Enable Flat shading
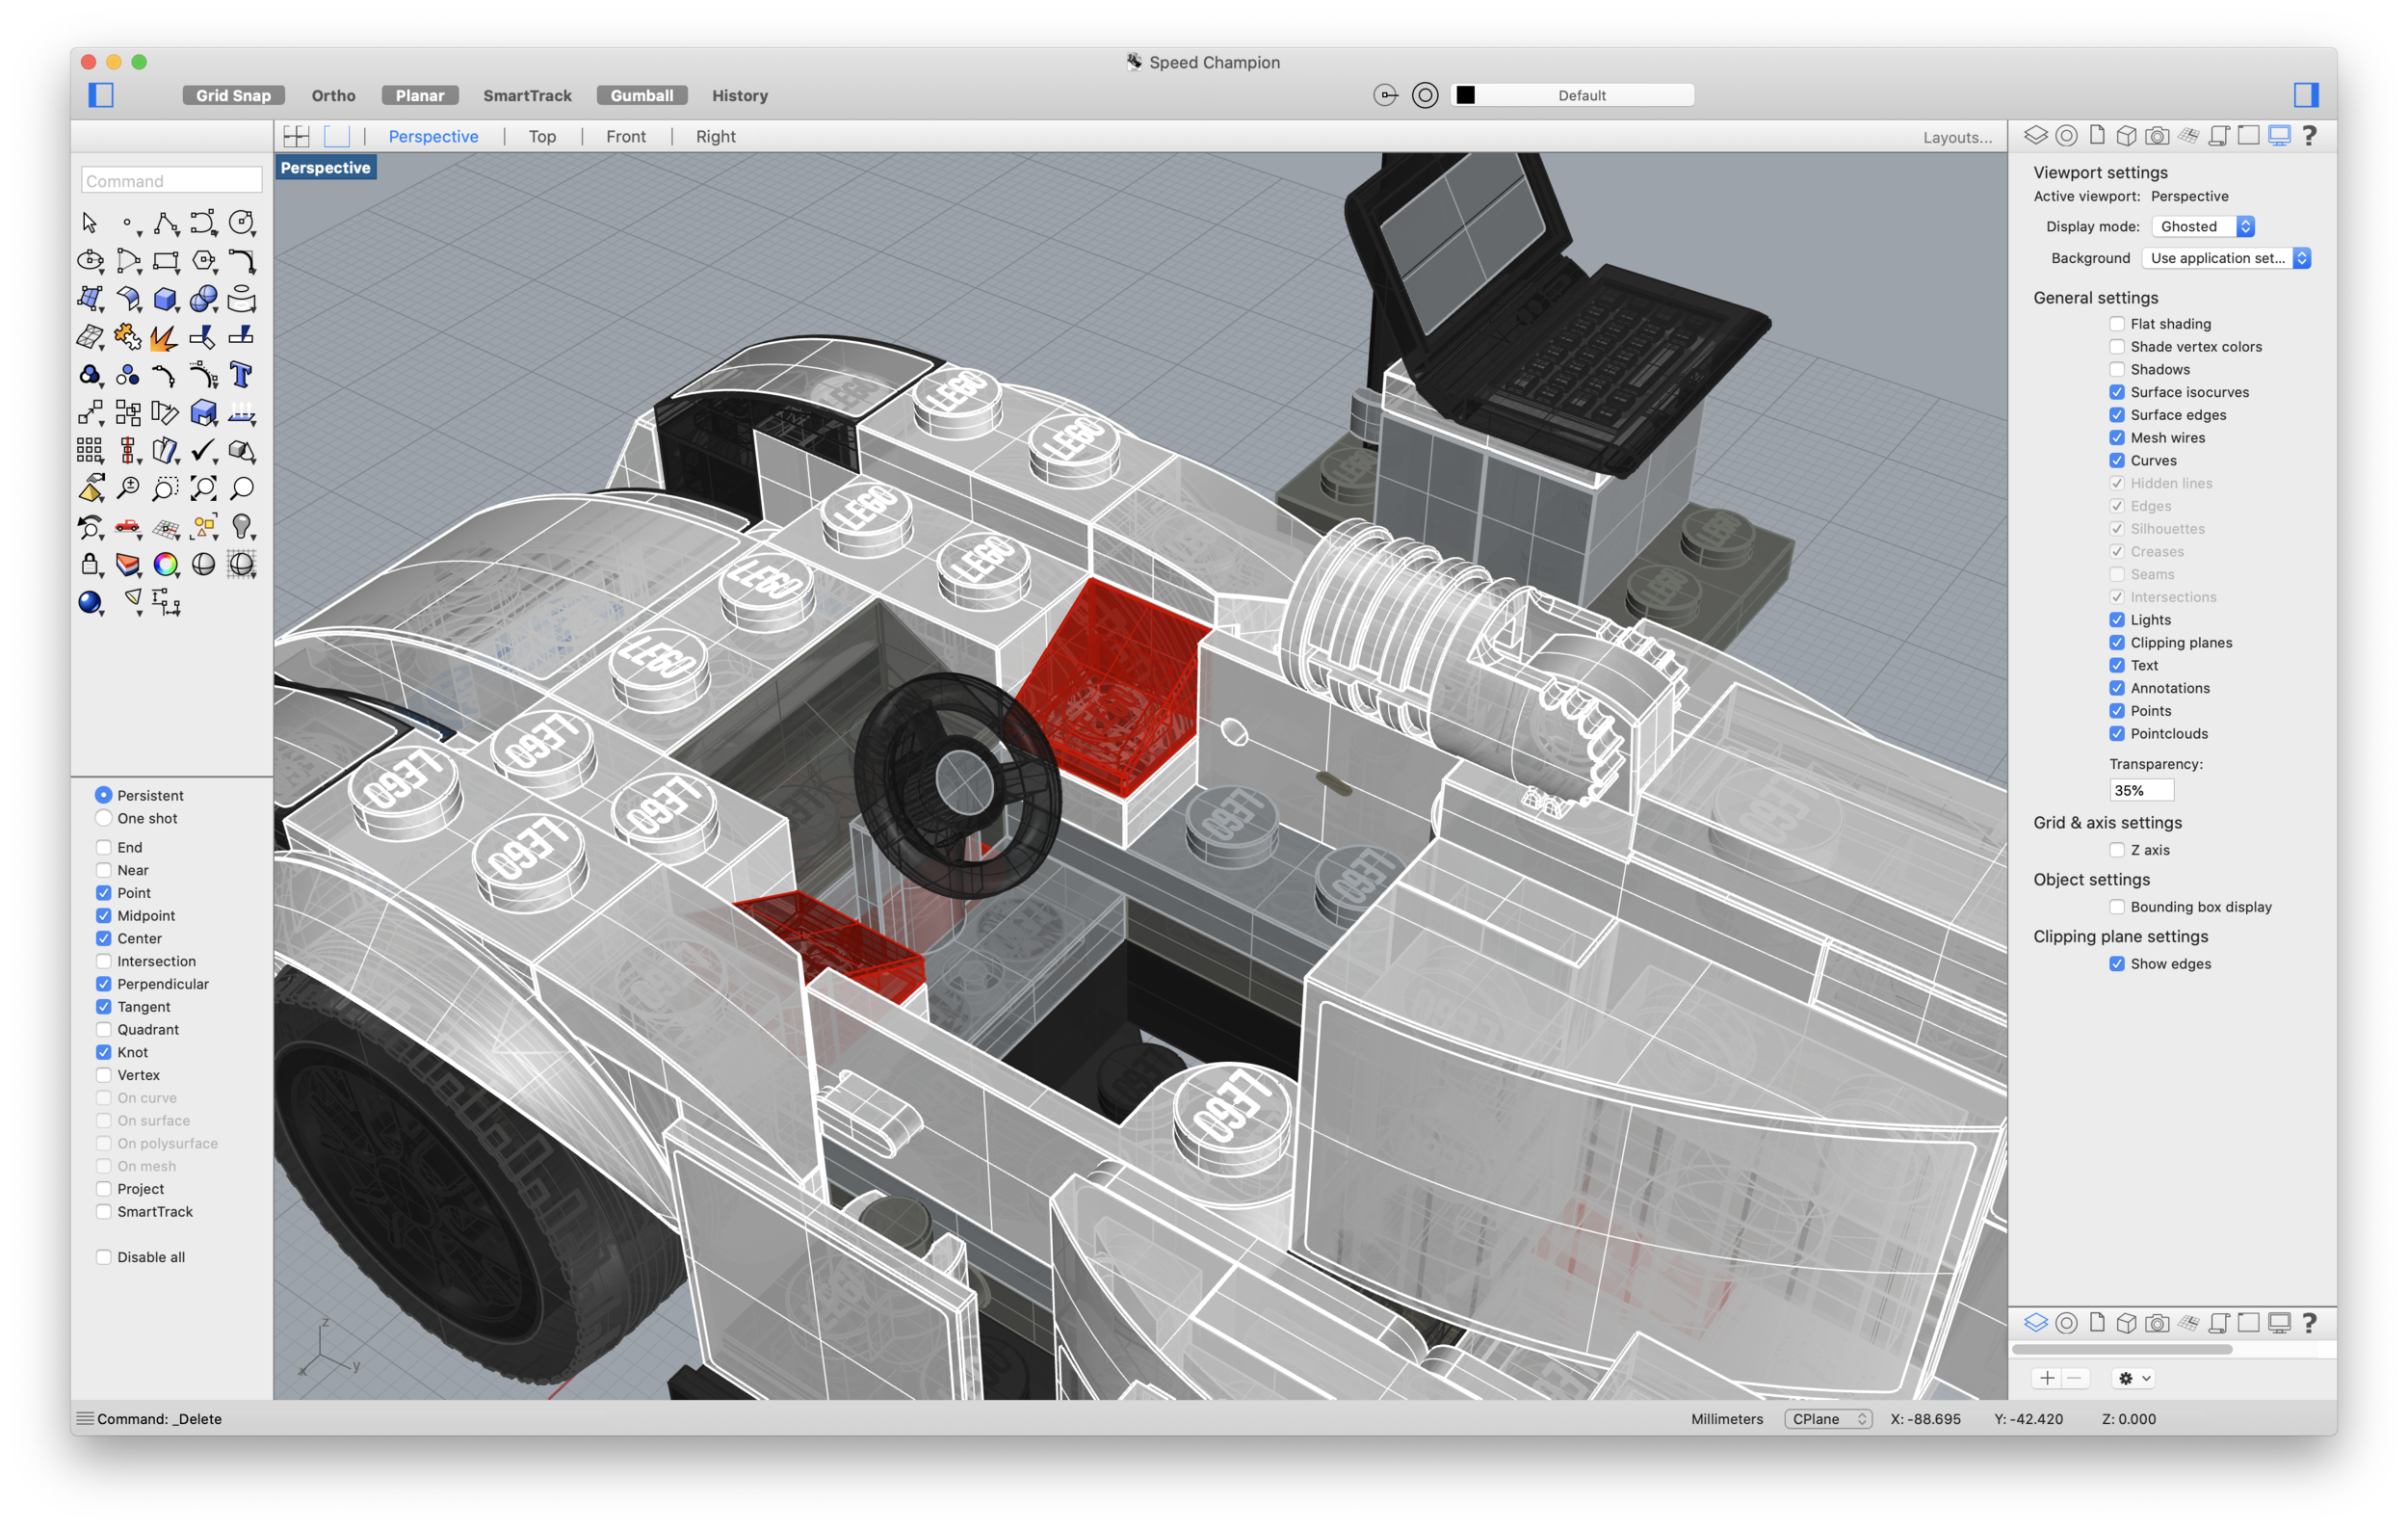2408x1529 pixels. [2117, 324]
